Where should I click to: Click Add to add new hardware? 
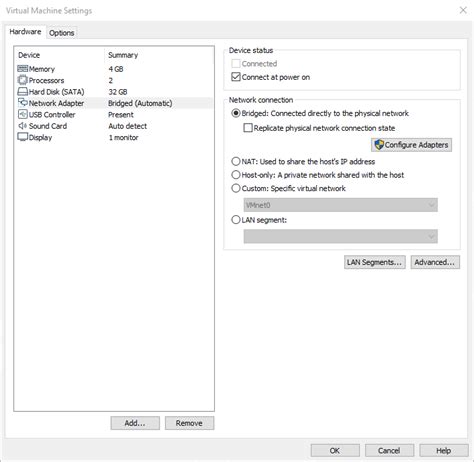(135, 423)
